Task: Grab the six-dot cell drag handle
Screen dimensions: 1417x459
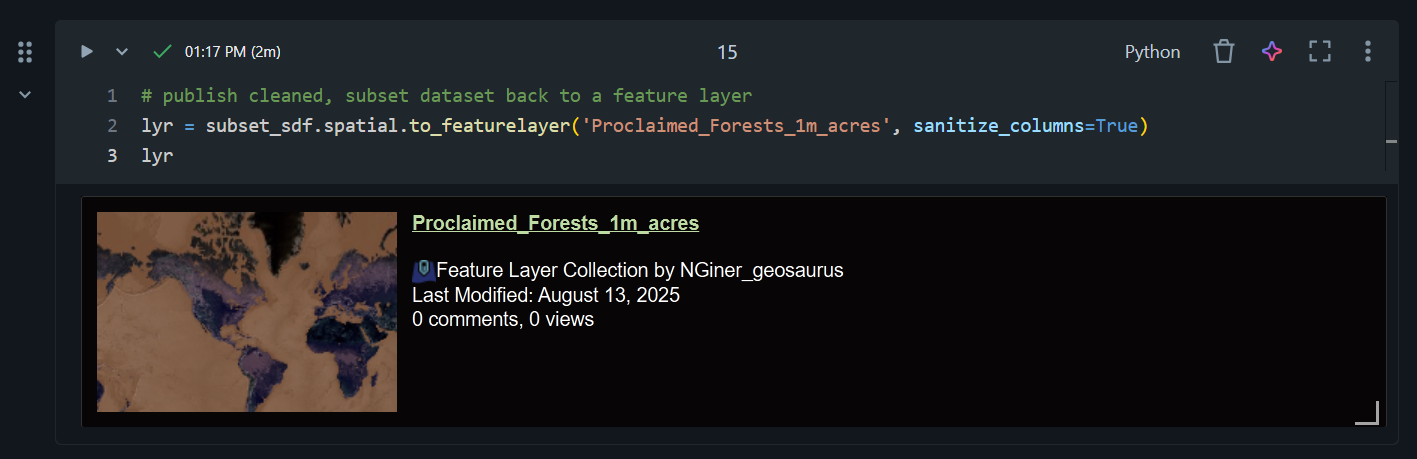Action: pyautogui.click(x=26, y=52)
